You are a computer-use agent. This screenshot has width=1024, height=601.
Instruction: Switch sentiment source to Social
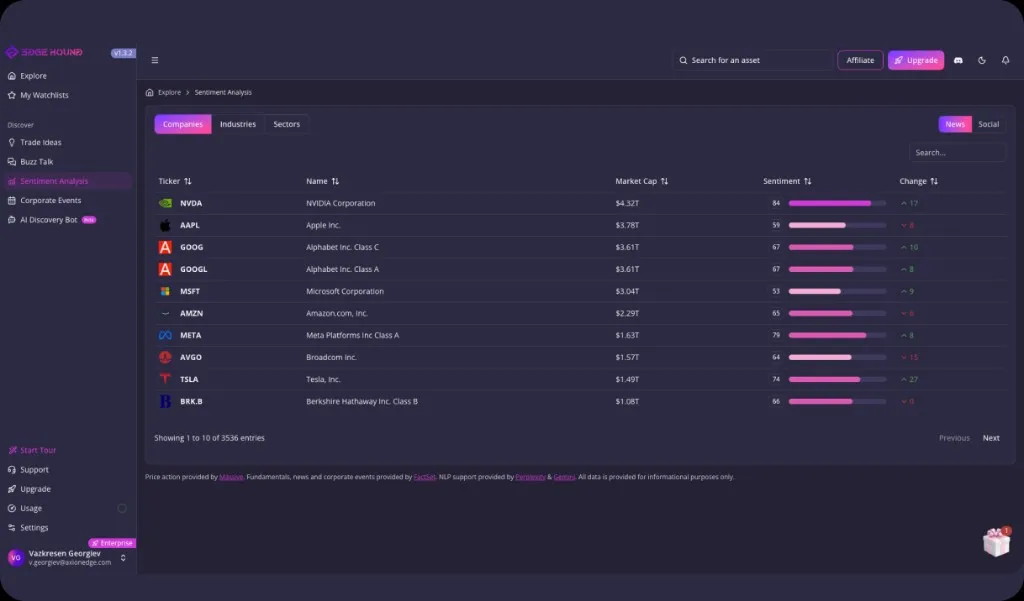(x=988, y=123)
